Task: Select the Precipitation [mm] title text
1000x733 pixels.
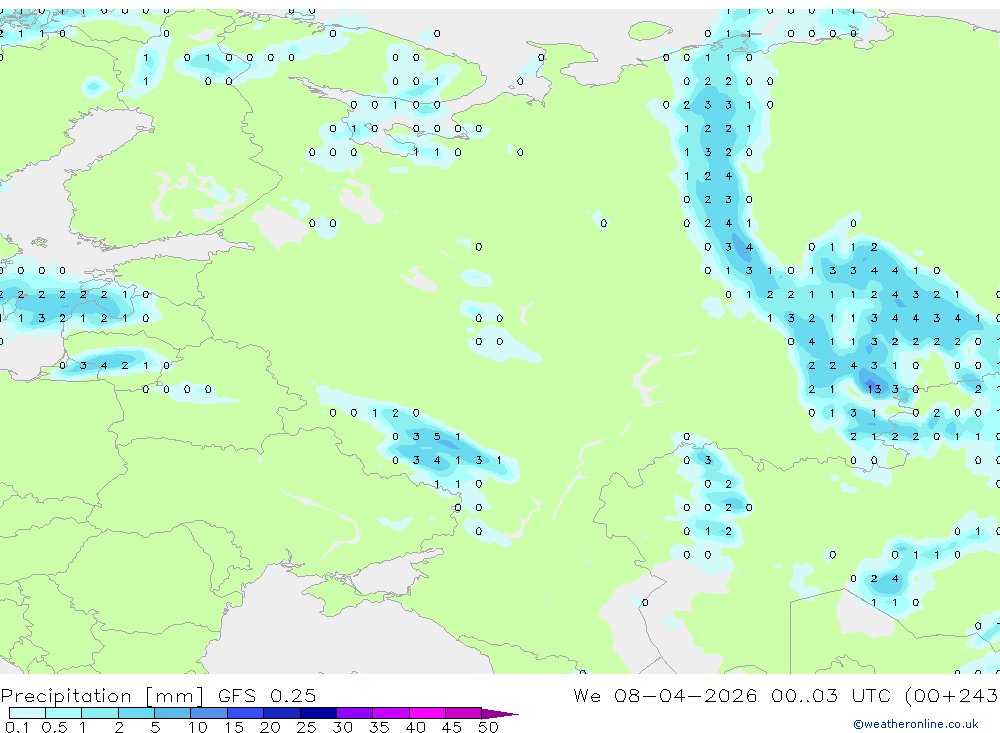Action: coord(102,695)
